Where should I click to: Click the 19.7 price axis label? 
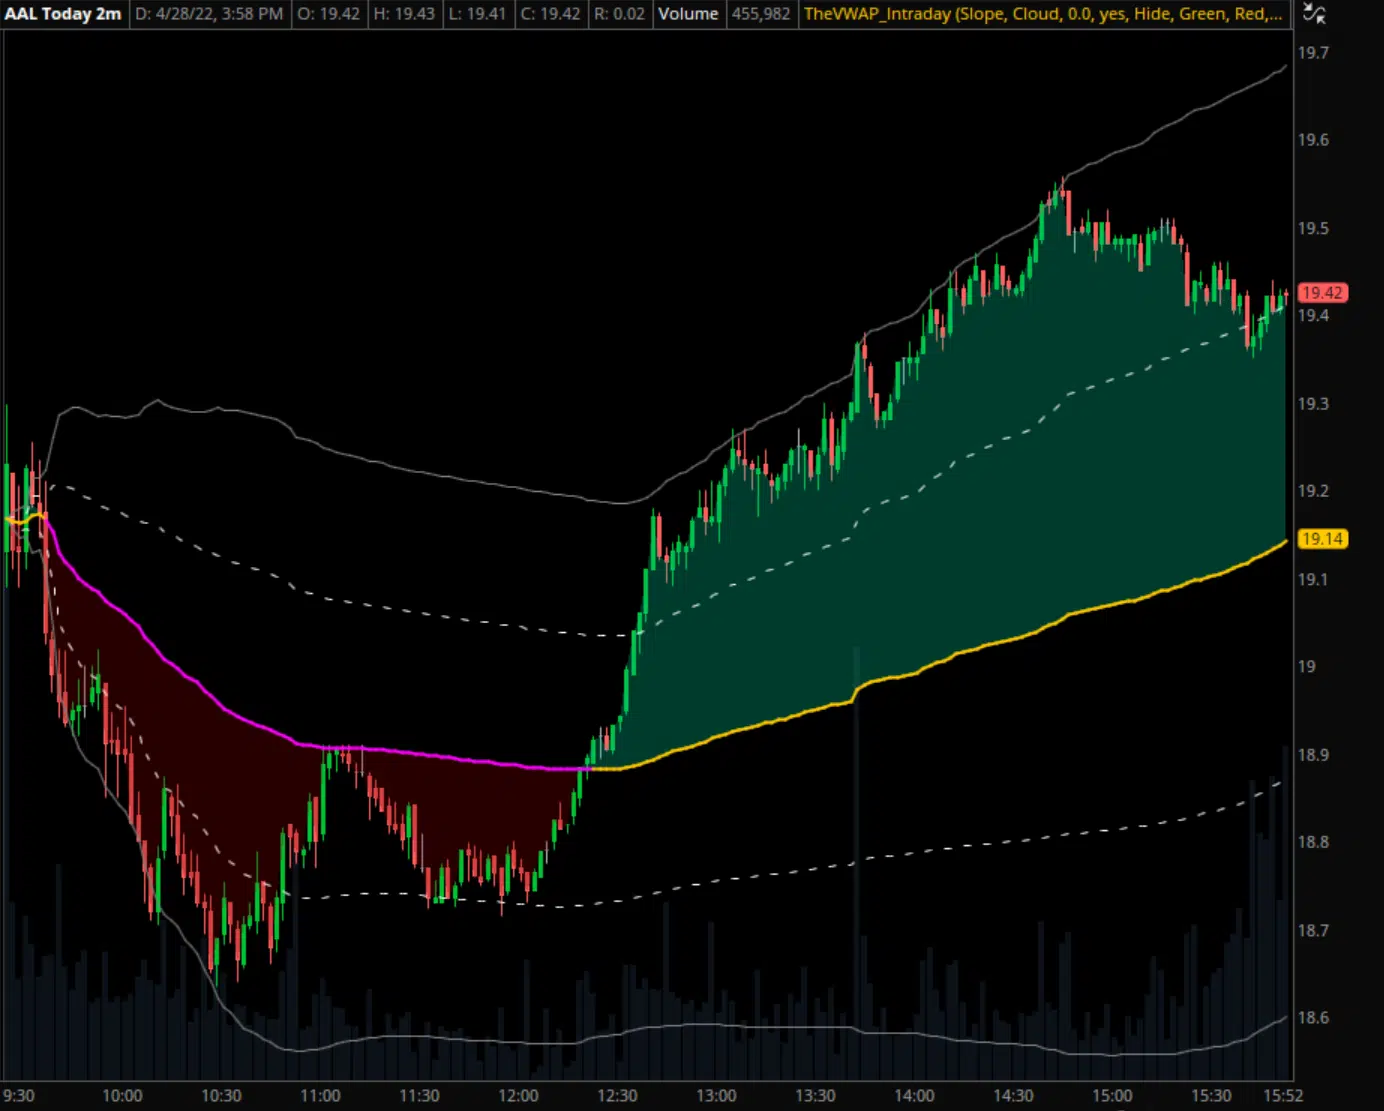(x=1313, y=53)
